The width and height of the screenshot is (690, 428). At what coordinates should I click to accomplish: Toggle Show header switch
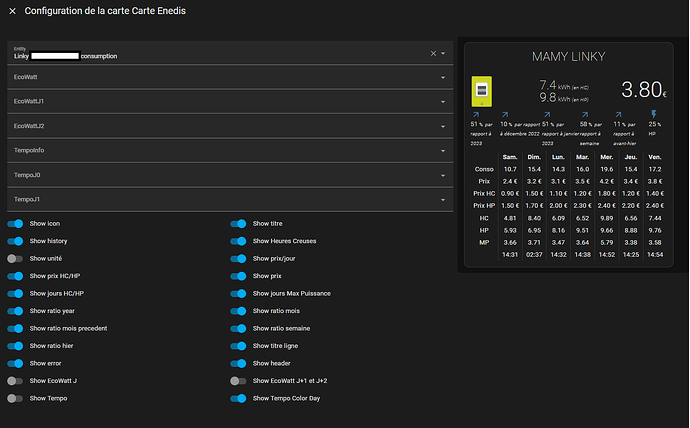[238, 363]
